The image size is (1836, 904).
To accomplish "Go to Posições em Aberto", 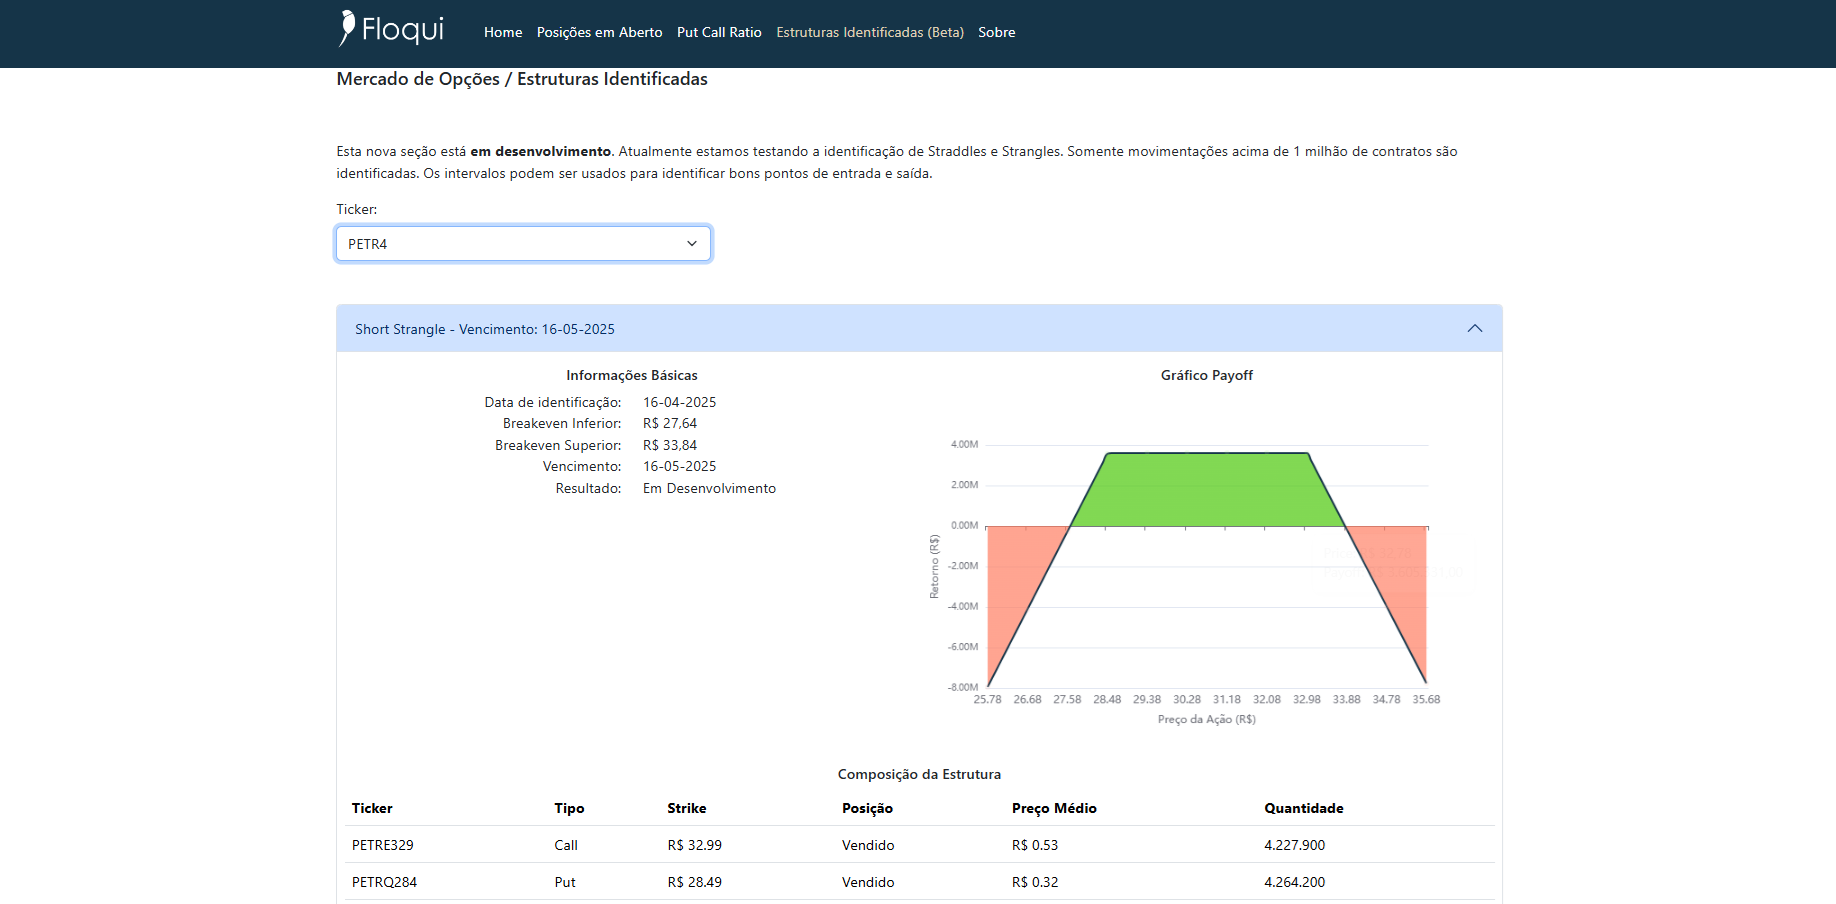I will click(x=599, y=32).
